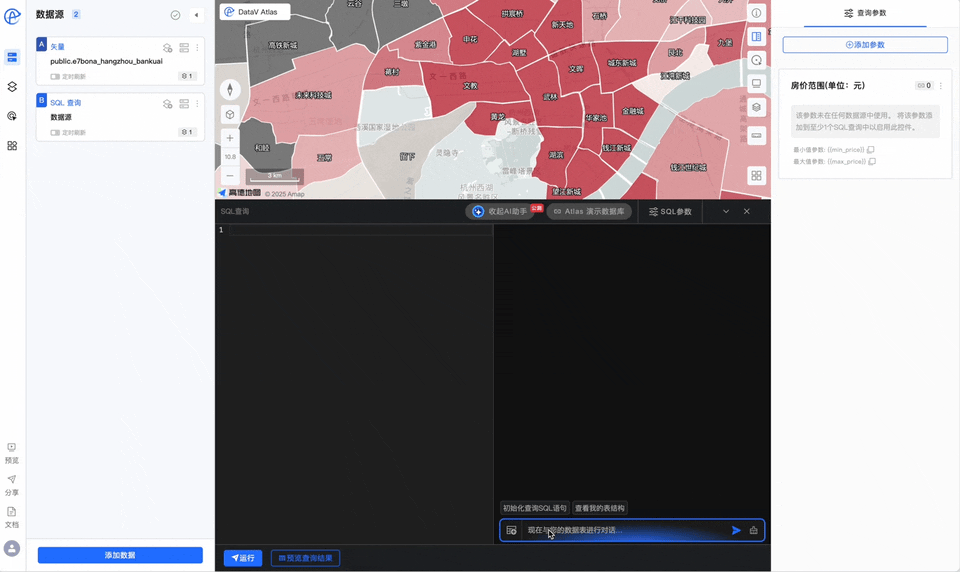This screenshot has width=960, height=572.
Task: Open more options on 矢量 card
Action: (x=197, y=48)
